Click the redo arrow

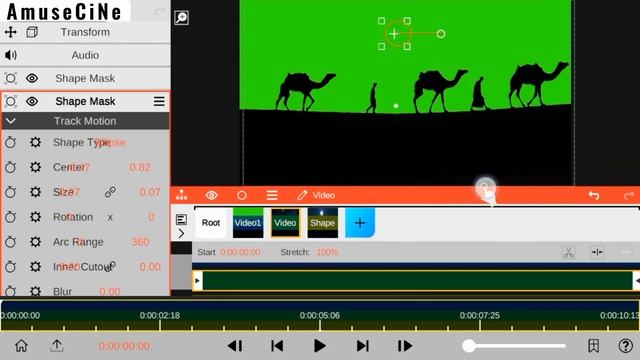tap(629, 196)
